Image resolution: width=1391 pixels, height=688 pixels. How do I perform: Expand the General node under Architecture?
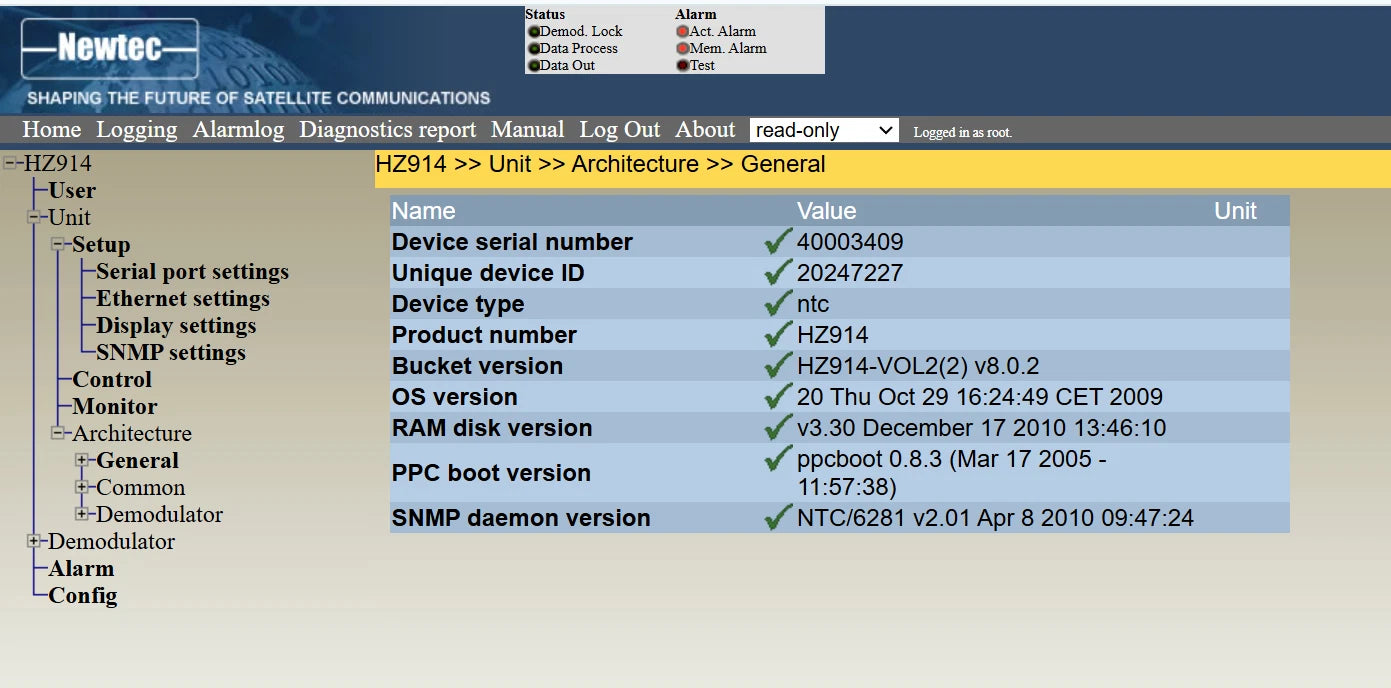pyautogui.click(x=82, y=460)
